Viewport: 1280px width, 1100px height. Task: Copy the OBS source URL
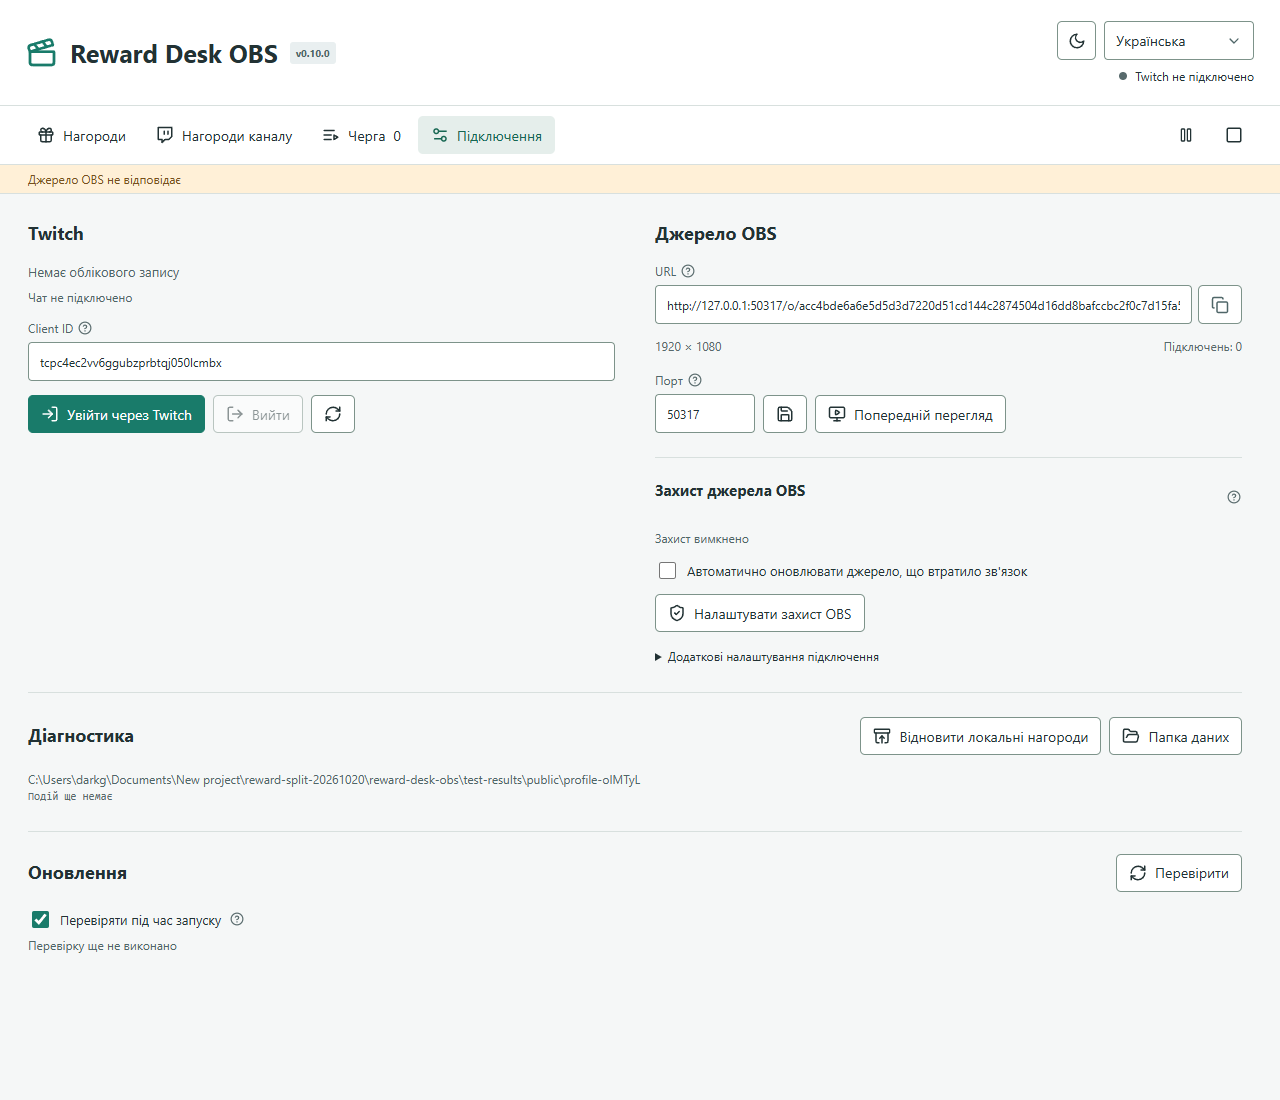pyautogui.click(x=1220, y=305)
